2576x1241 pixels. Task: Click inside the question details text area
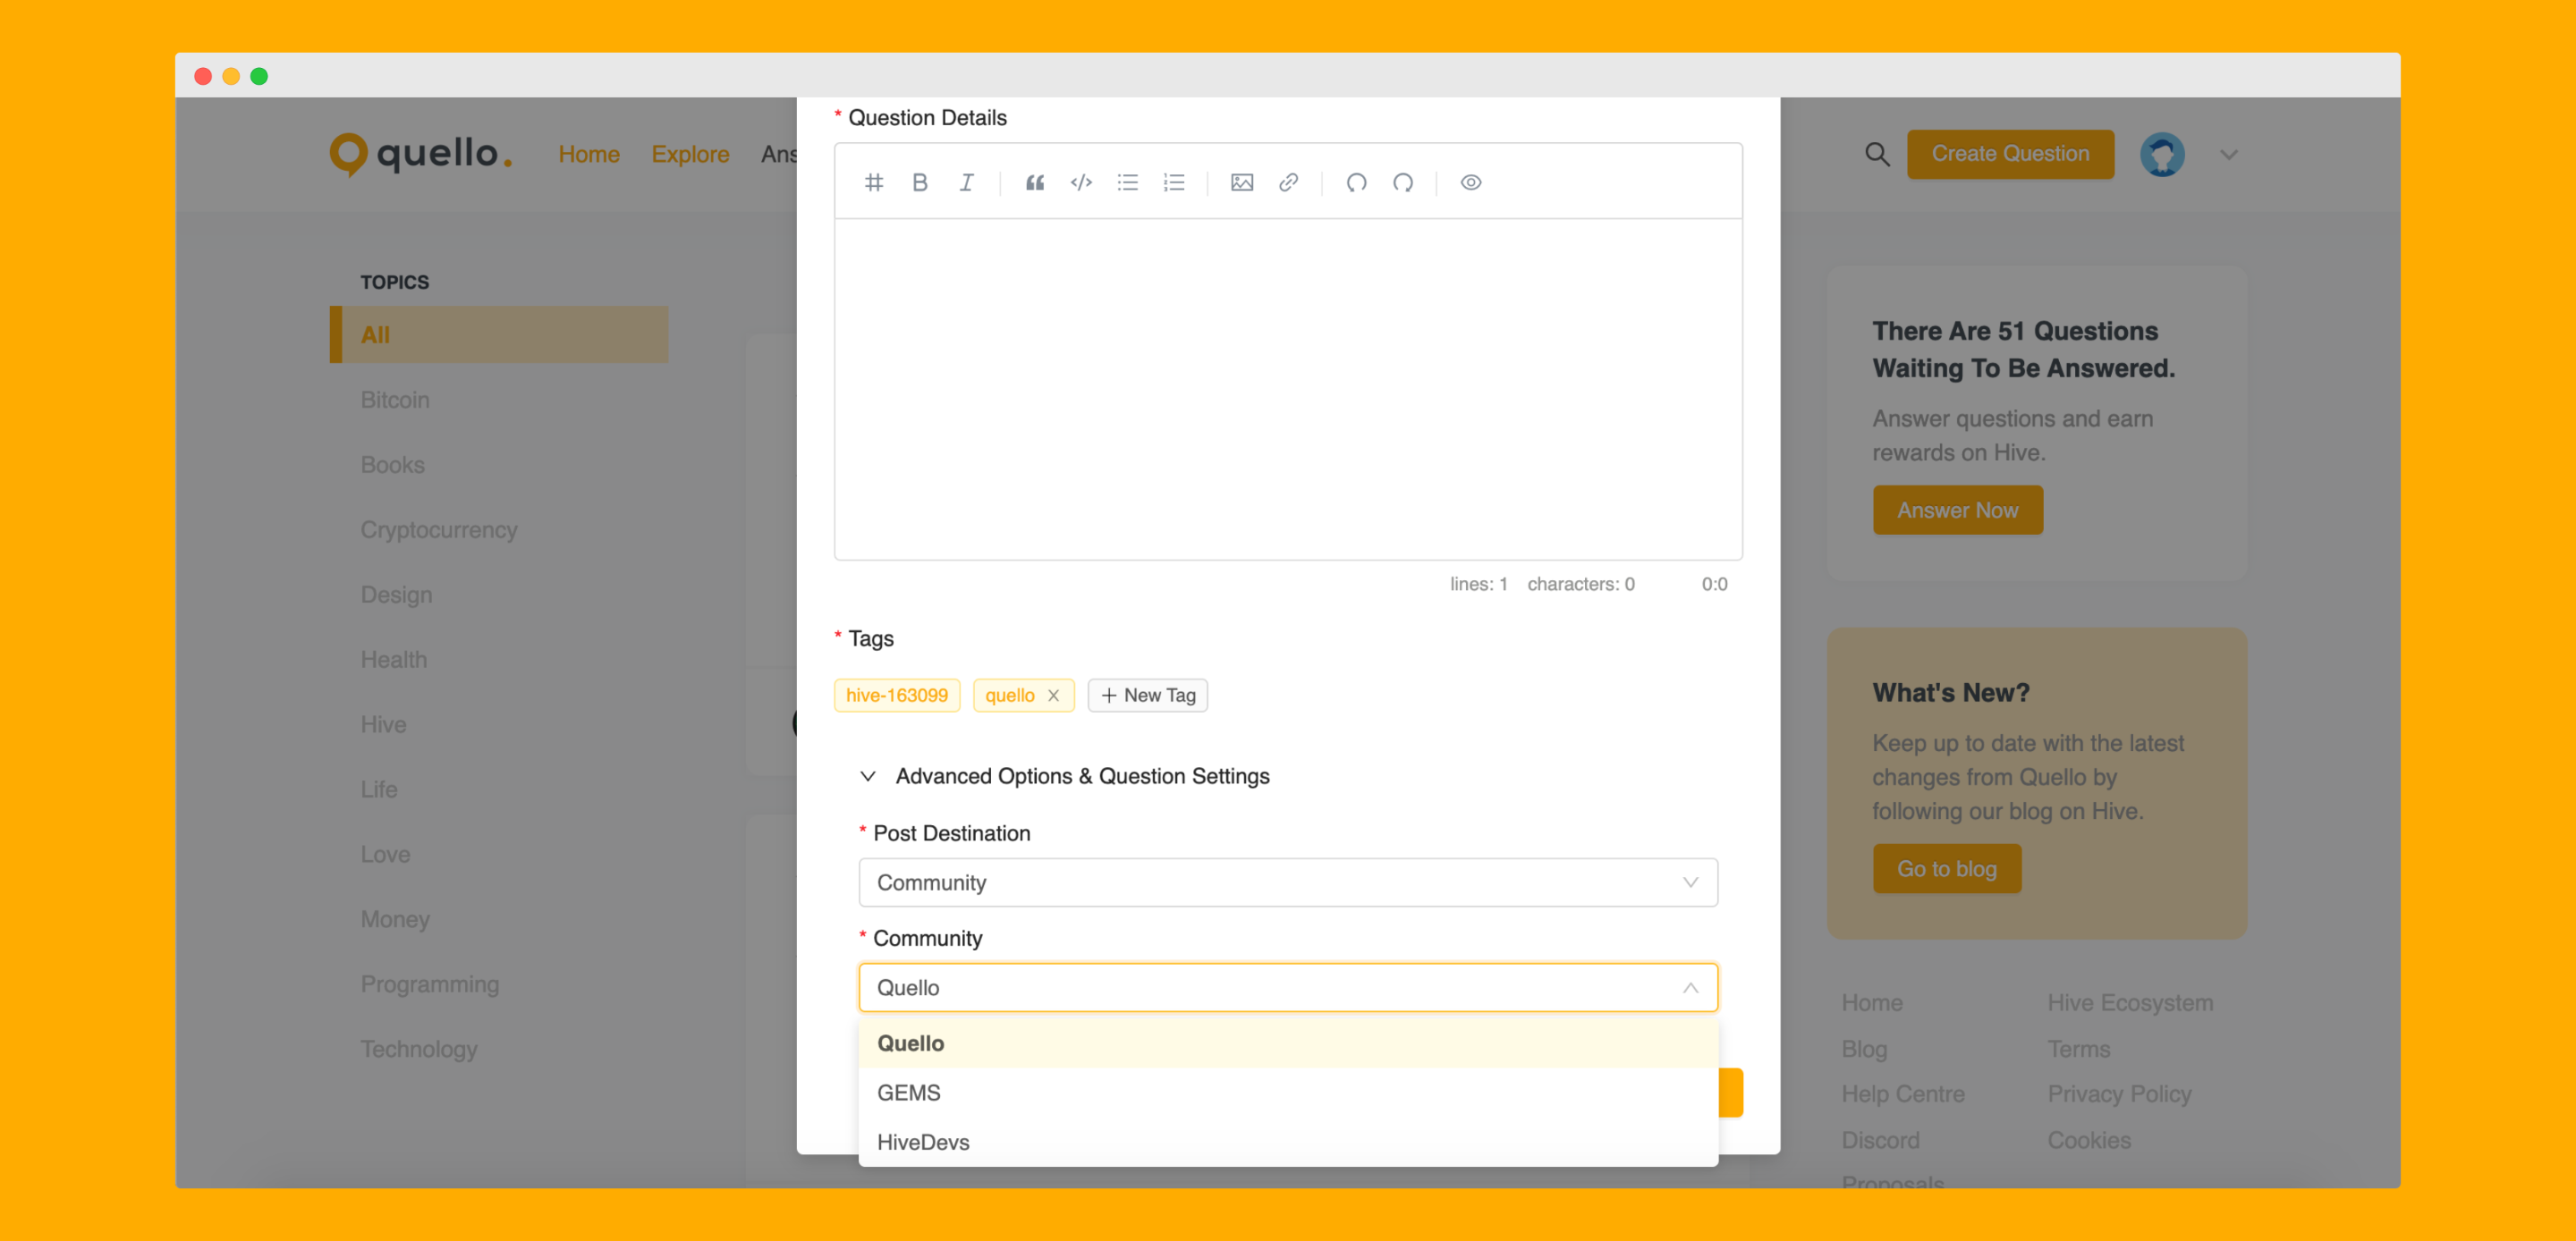[1287, 388]
